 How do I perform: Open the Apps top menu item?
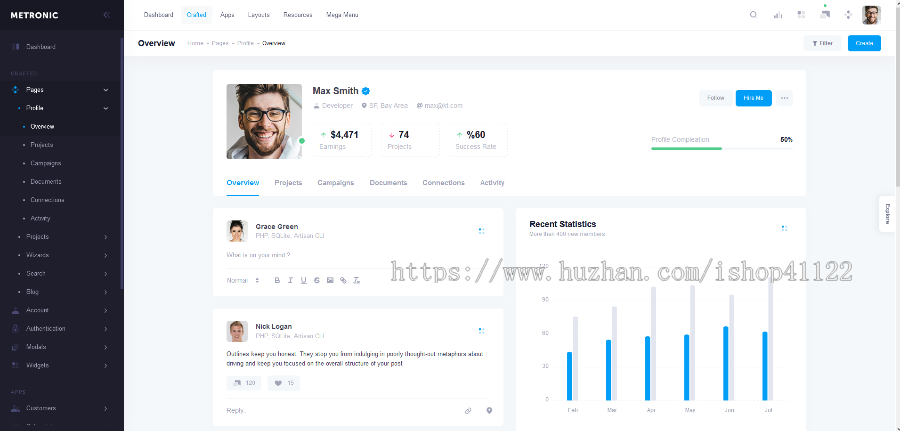[x=227, y=15]
